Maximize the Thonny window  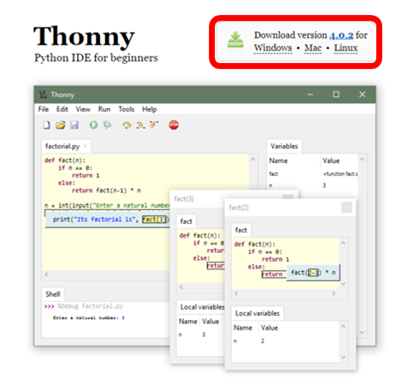tap(336, 95)
